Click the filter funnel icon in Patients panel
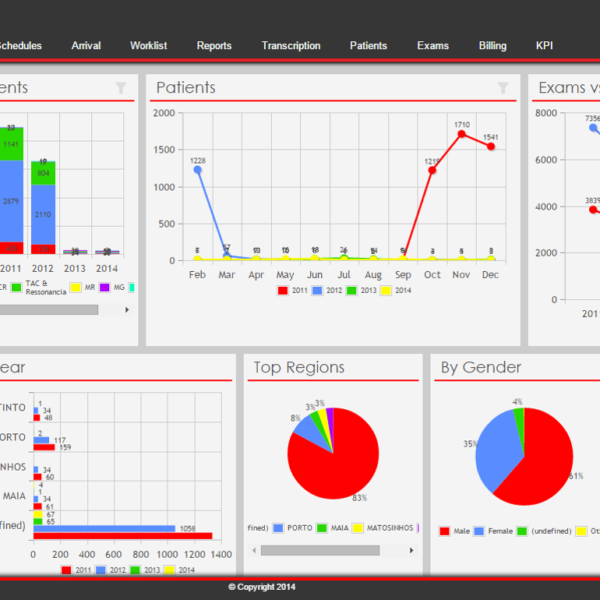This screenshot has height=600, width=600. click(503, 88)
